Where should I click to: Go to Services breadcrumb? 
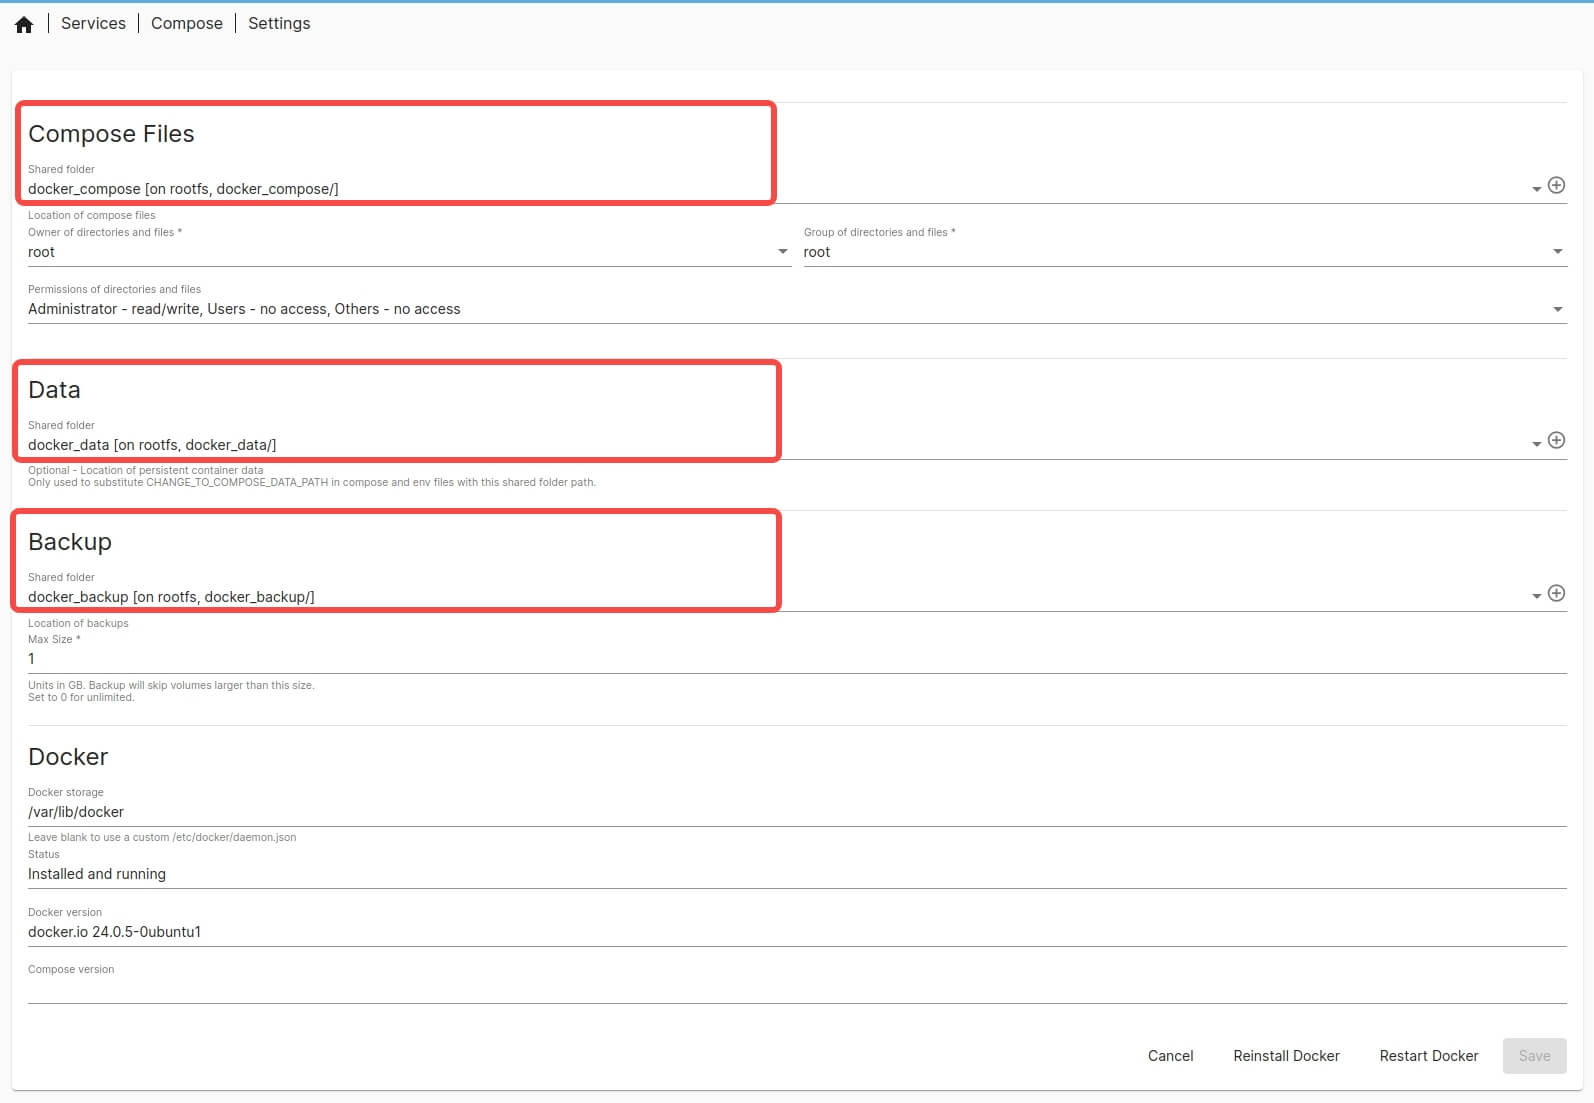coord(93,23)
